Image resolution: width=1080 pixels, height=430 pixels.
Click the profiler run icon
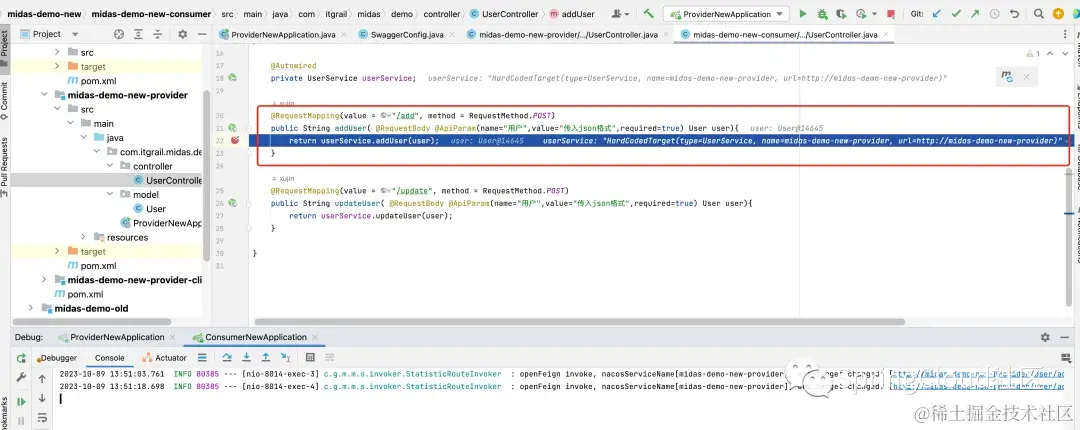click(x=860, y=14)
